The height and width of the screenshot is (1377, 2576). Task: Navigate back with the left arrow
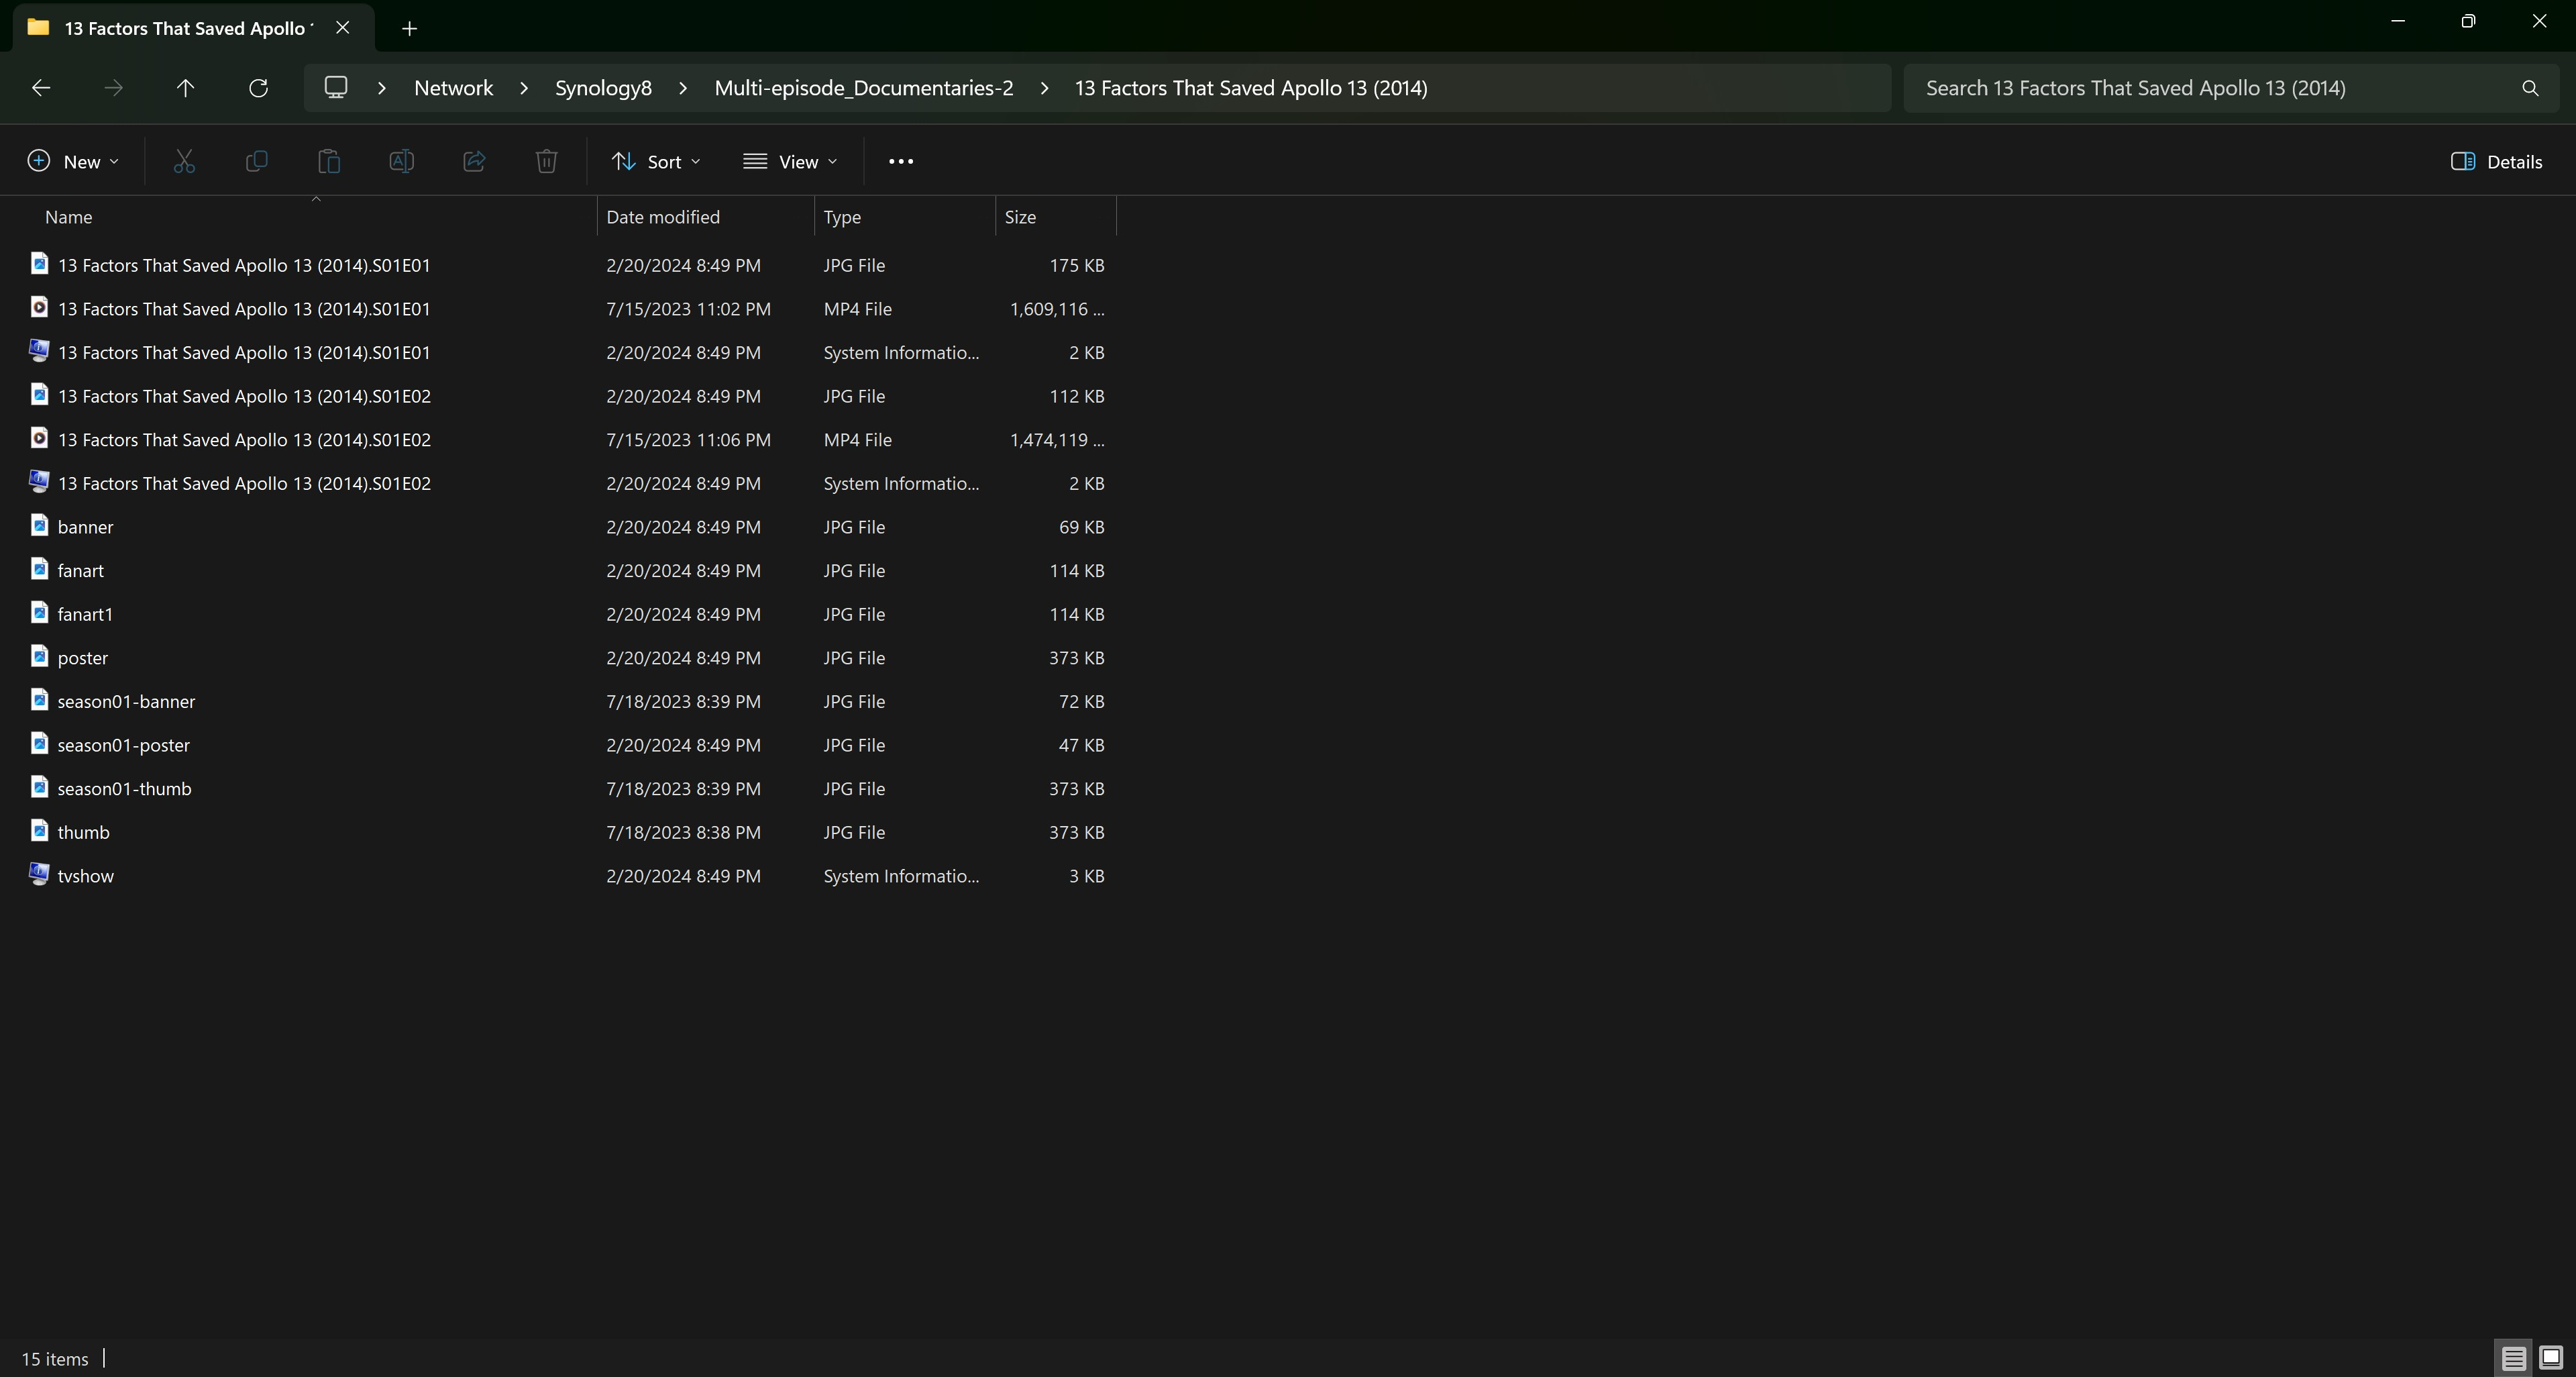41,88
